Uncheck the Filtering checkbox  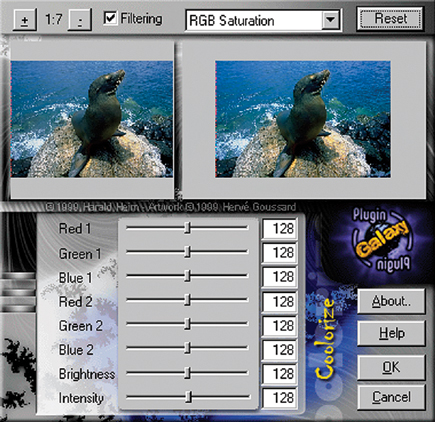[110, 18]
